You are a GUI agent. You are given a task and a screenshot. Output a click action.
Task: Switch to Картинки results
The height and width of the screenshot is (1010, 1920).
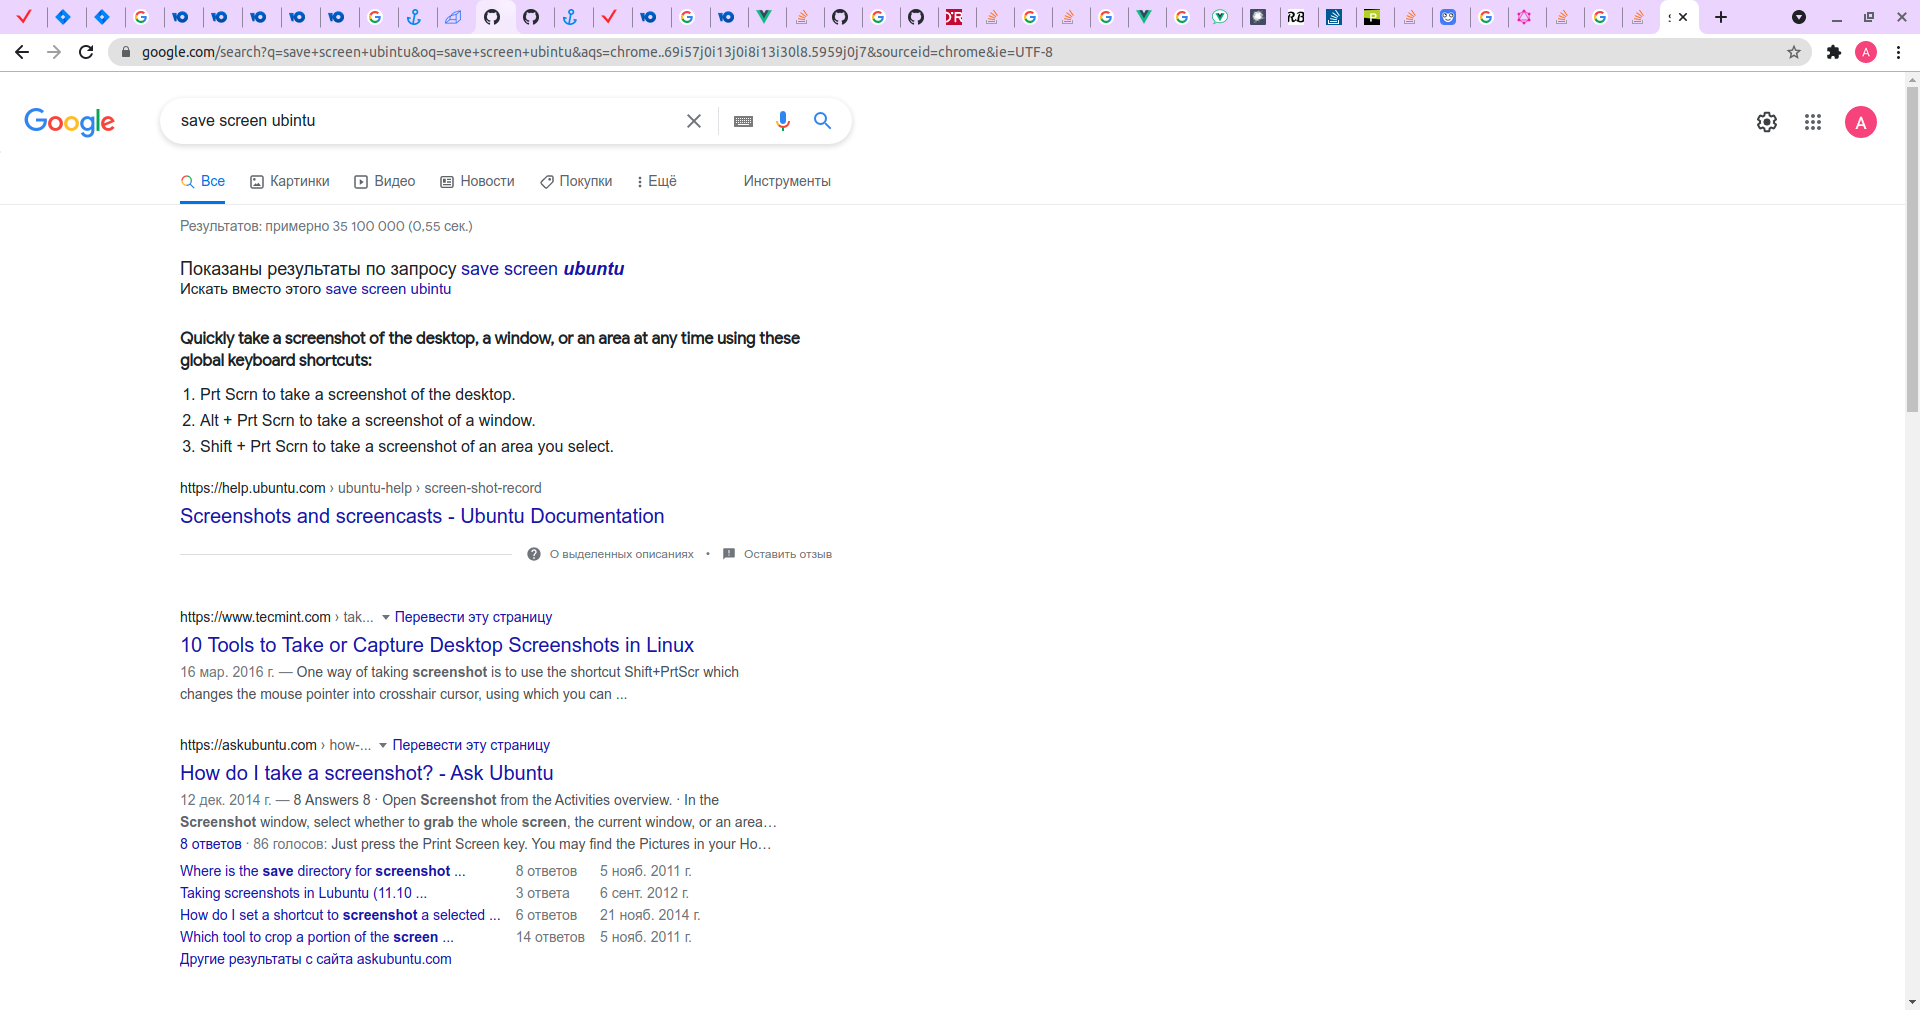(x=290, y=181)
